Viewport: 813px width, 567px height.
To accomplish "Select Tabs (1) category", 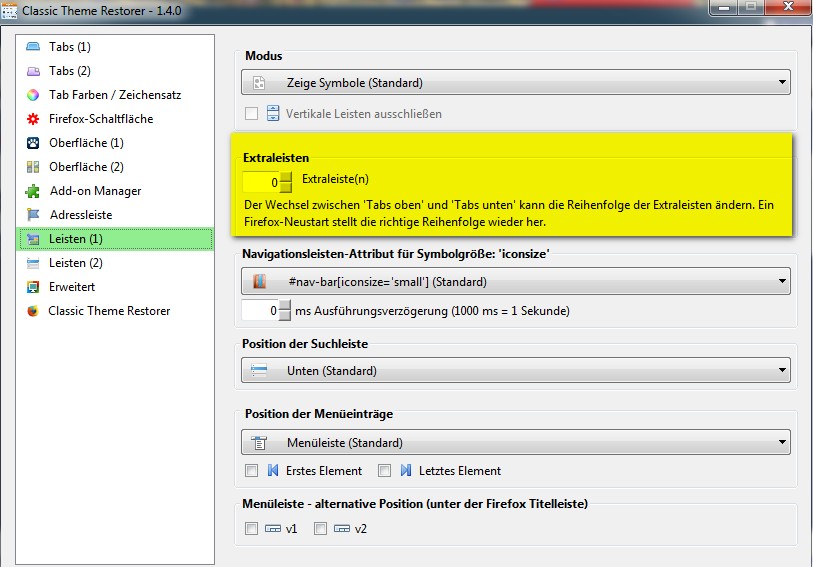I will pos(115,47).
